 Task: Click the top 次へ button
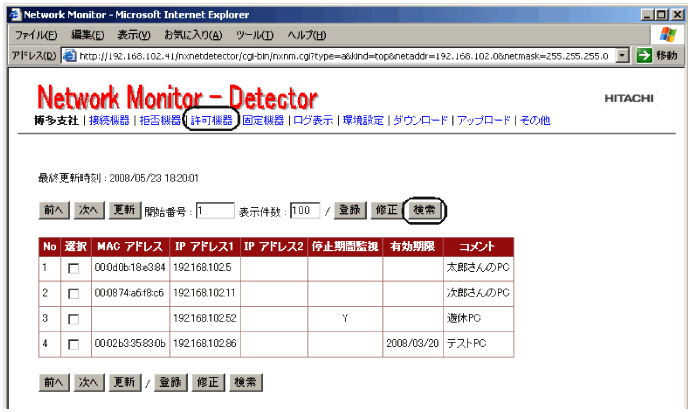click(89, 210)
